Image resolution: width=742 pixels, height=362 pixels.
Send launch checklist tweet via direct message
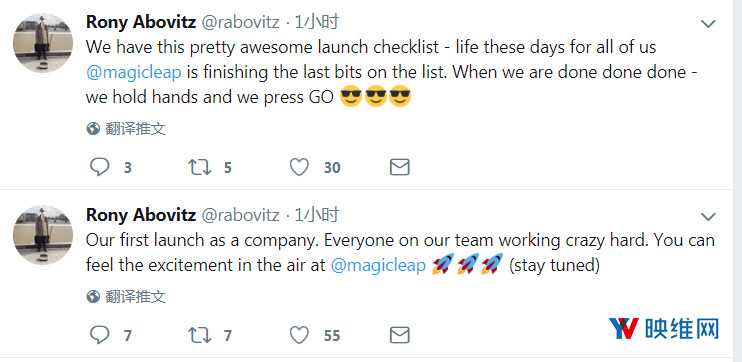point(399,167)
